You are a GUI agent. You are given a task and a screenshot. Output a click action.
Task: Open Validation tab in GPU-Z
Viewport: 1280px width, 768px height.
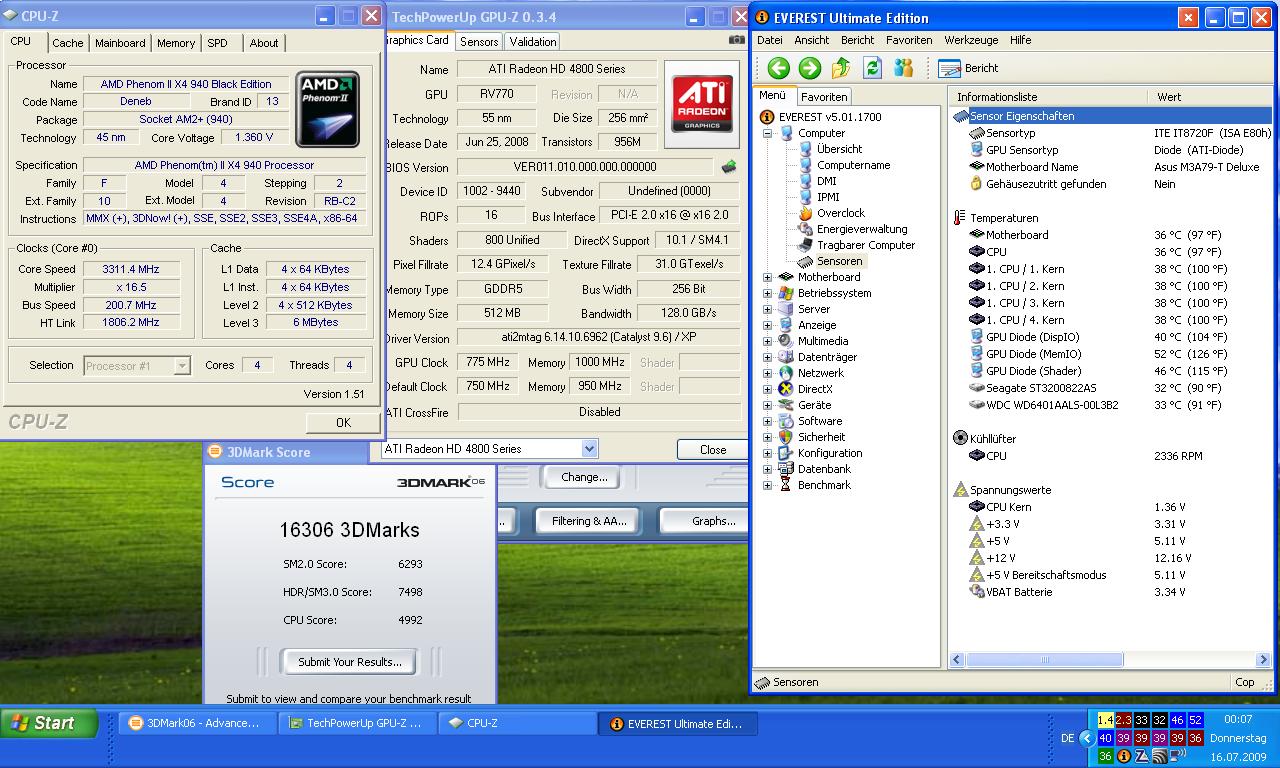[x=532, y=41]
